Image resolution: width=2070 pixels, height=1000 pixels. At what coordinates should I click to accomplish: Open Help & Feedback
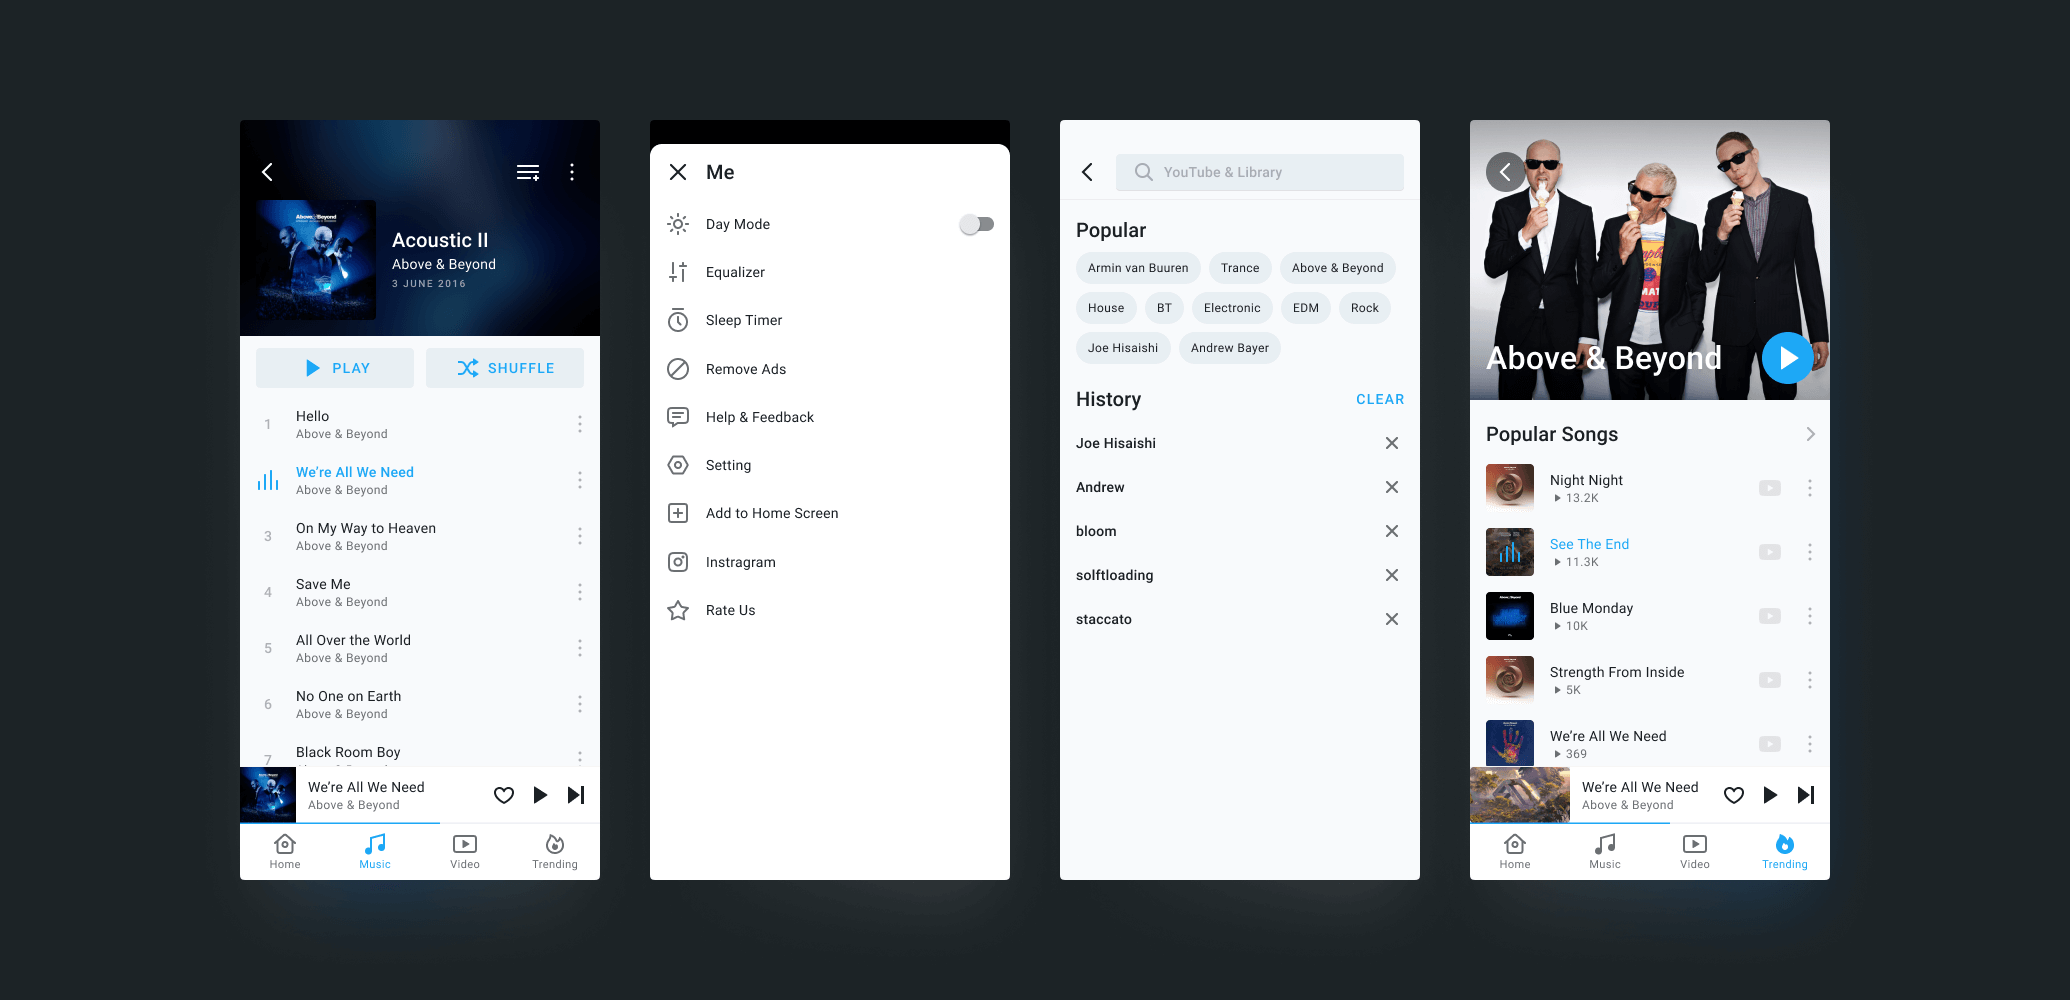click(830, 417)
